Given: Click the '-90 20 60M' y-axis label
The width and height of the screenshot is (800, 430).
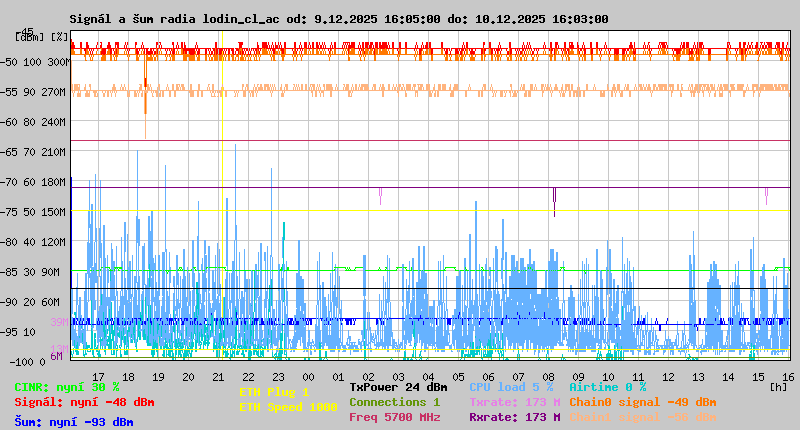Looking at the screenshot, I should click(32, 302).
